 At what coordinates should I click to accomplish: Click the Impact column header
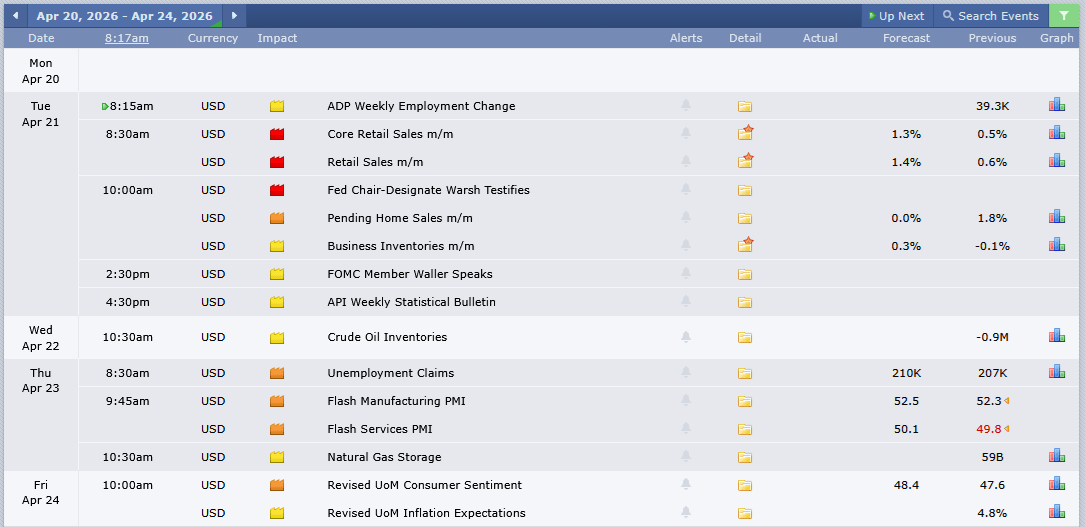[277, 38]
